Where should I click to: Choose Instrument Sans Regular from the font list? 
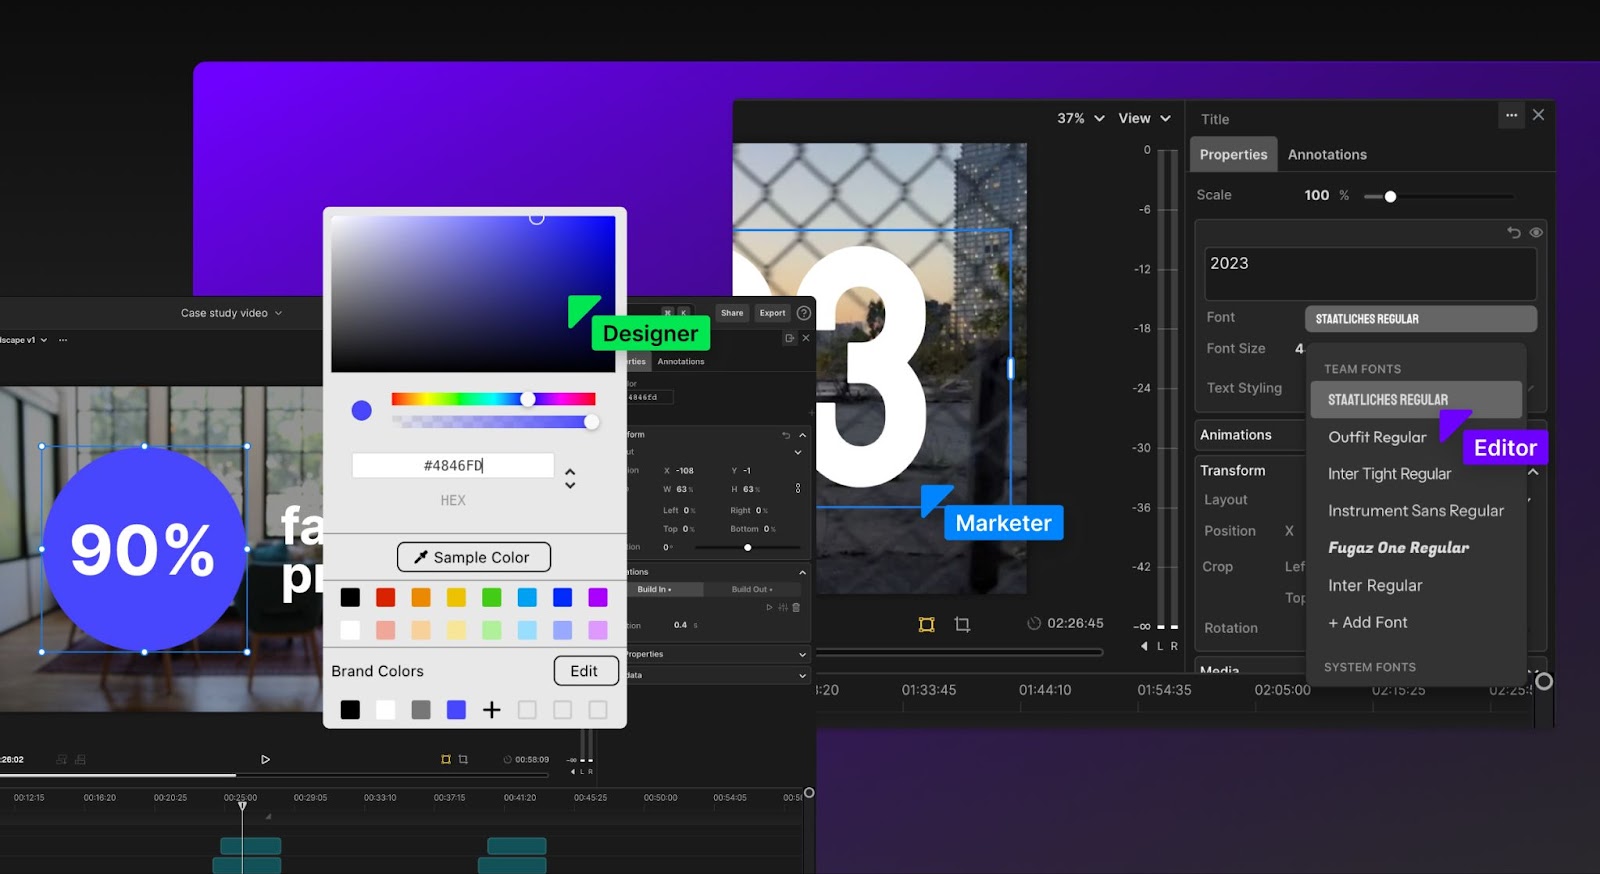coord(1416,511)
